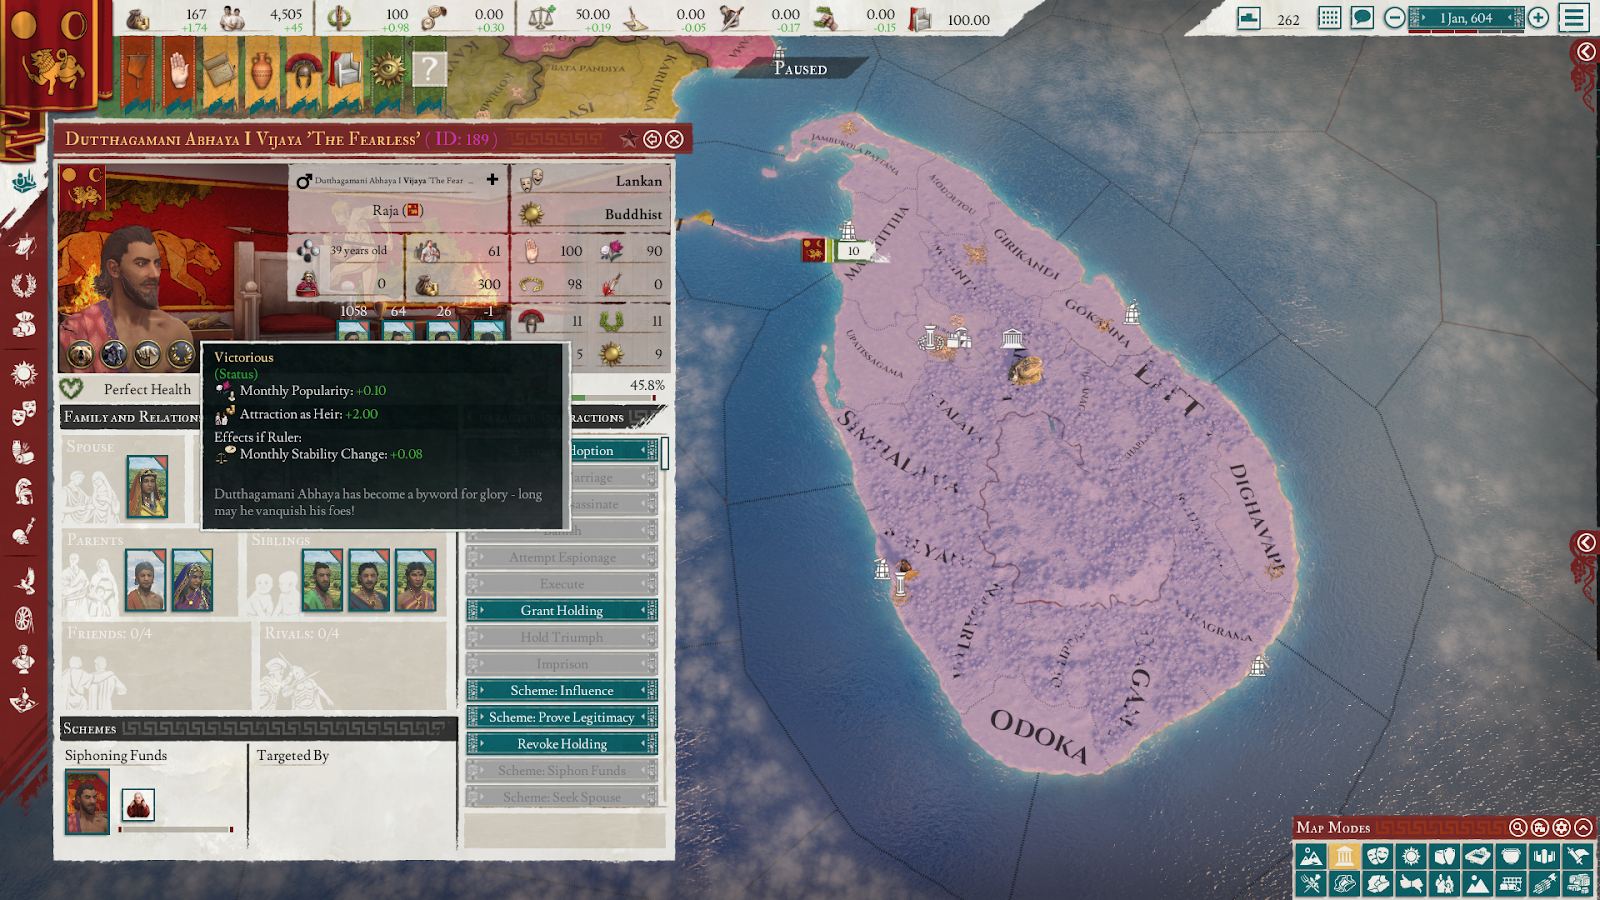The width and height of the screenshot is (1600, 900).
Task: Select the family figures map mode
Action: 1444,883
